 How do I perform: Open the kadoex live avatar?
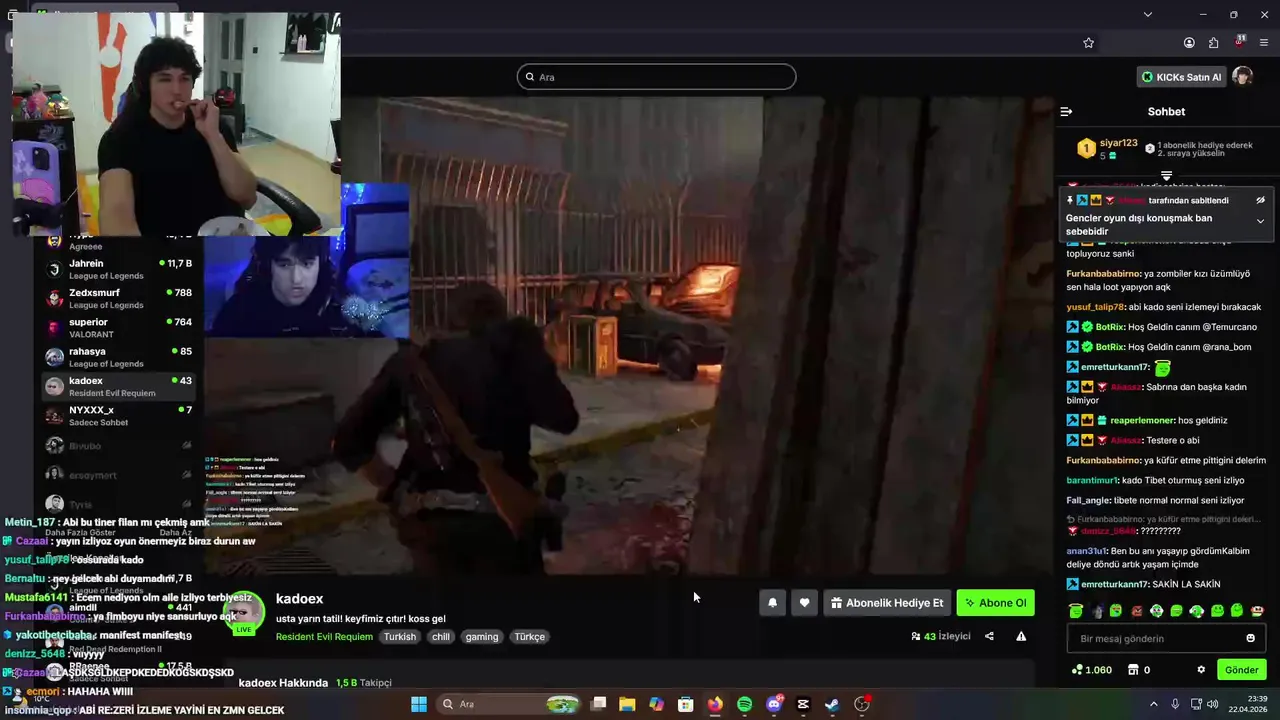click(243, 612)
